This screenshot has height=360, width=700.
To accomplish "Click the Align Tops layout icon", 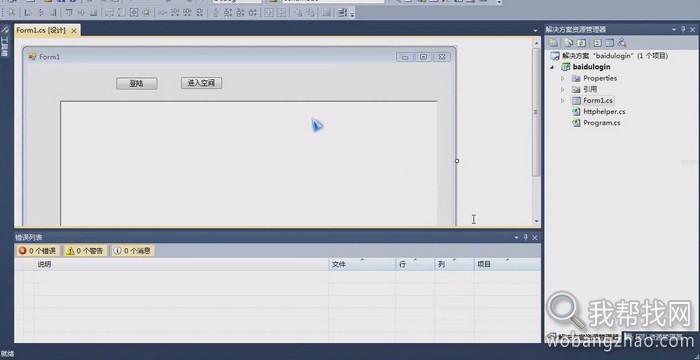I will click(x=68, y=13).
